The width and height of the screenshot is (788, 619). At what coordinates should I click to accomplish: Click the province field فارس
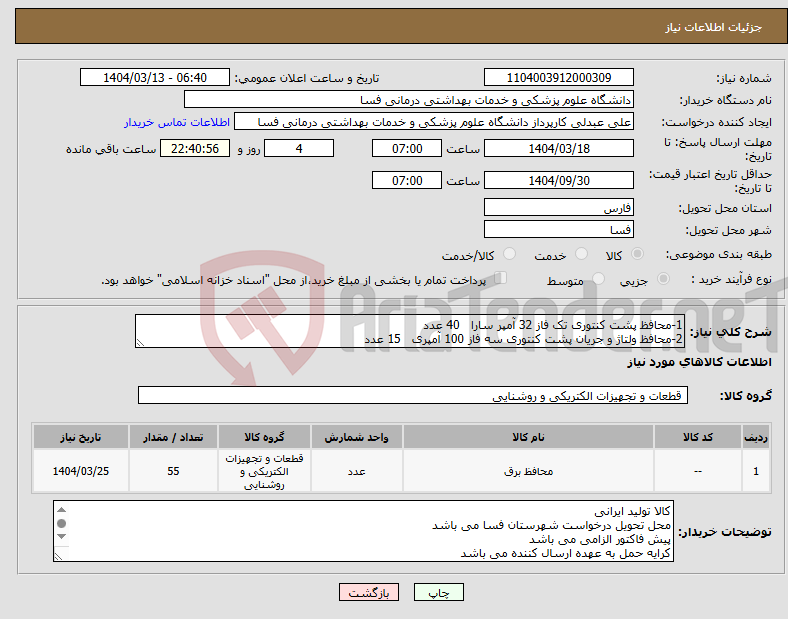(x=558, y=208)
